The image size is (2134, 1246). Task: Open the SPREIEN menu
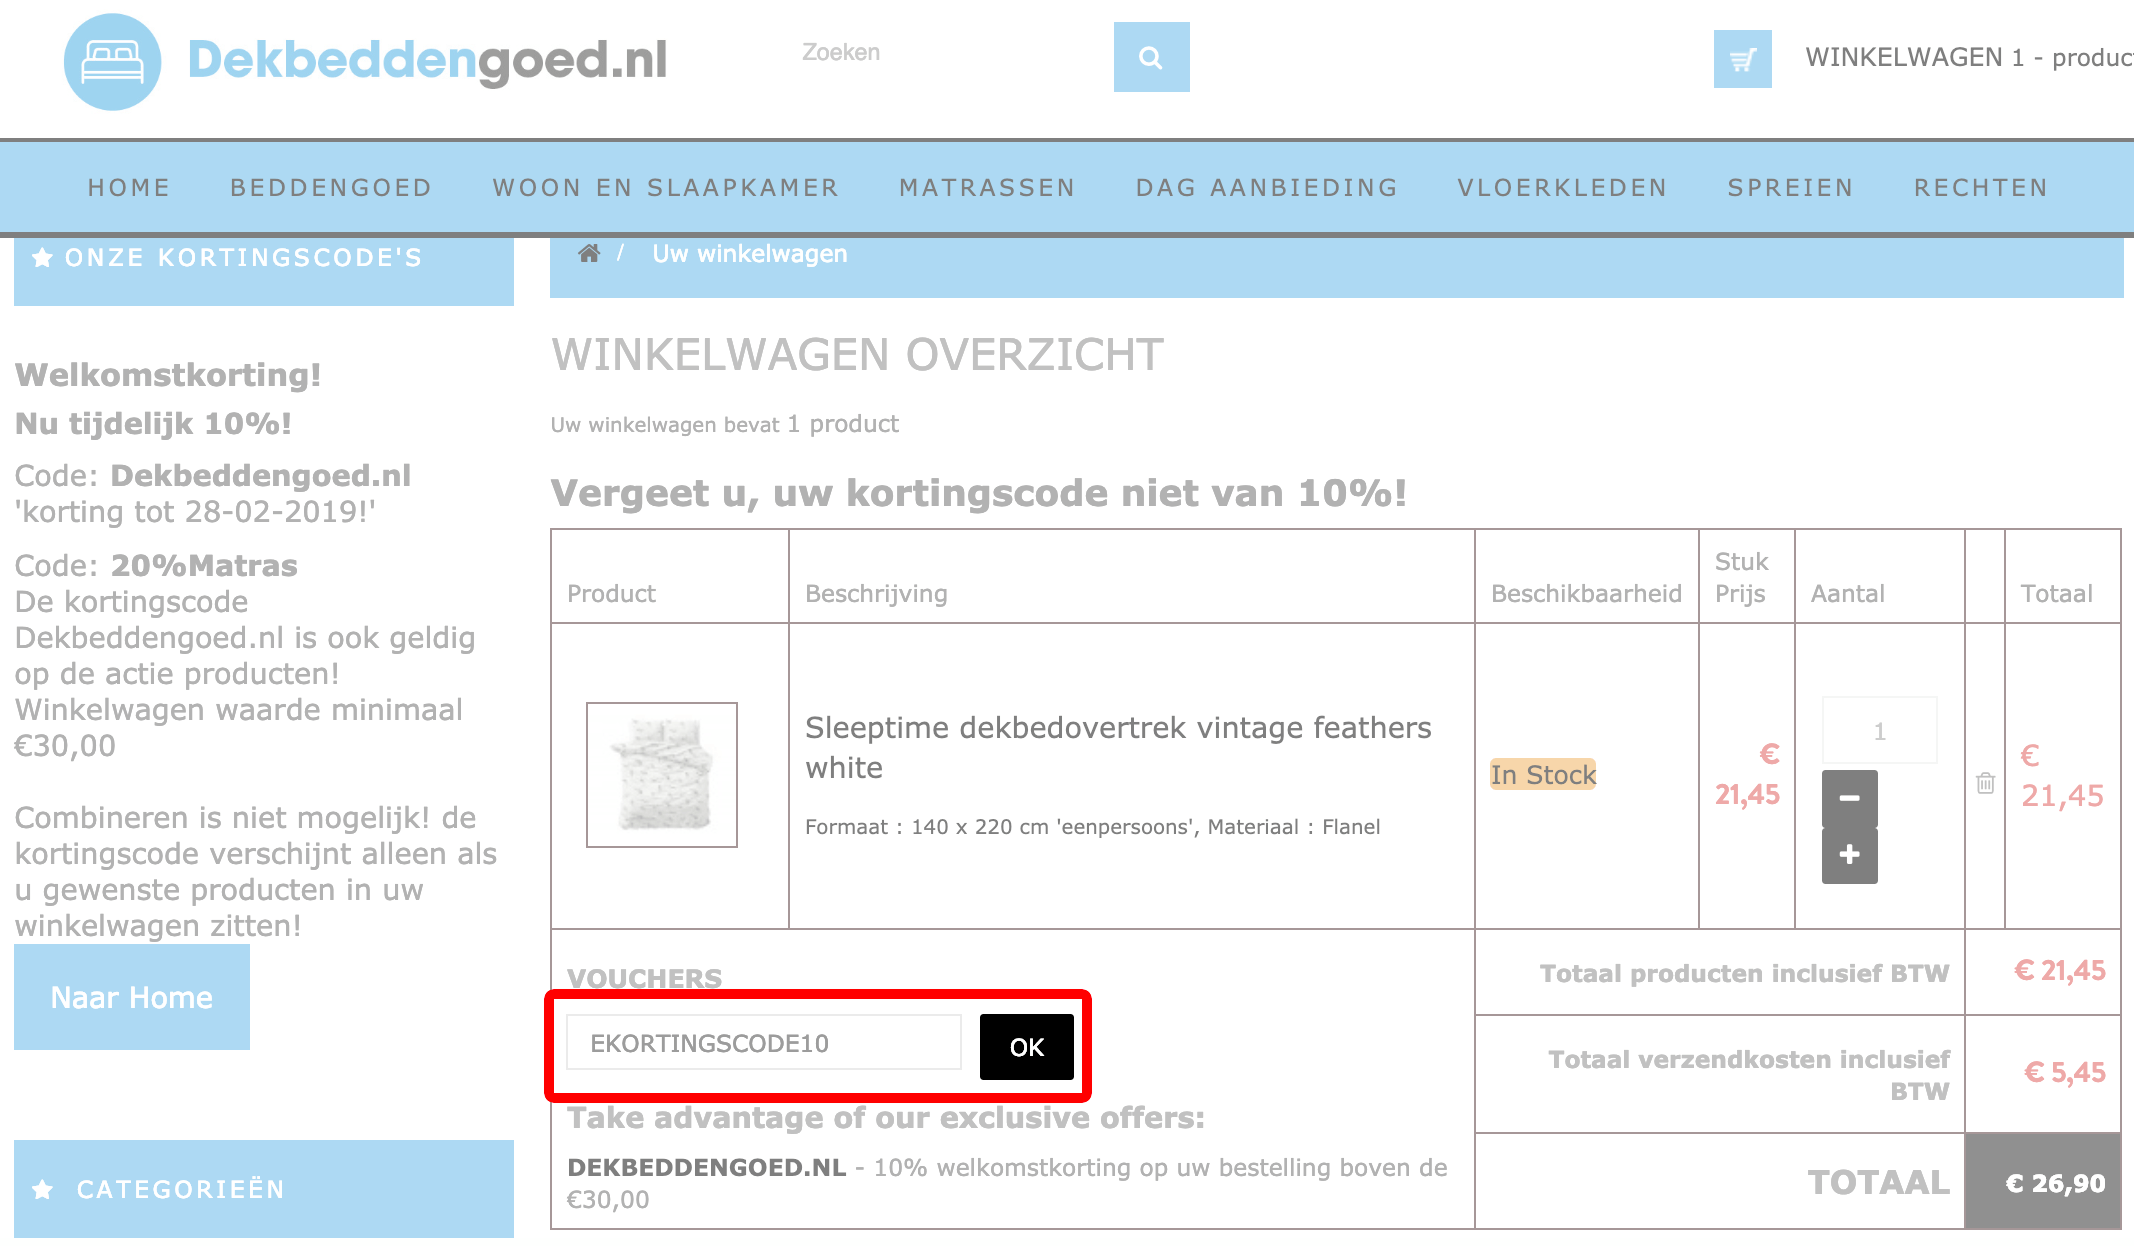1790,188
